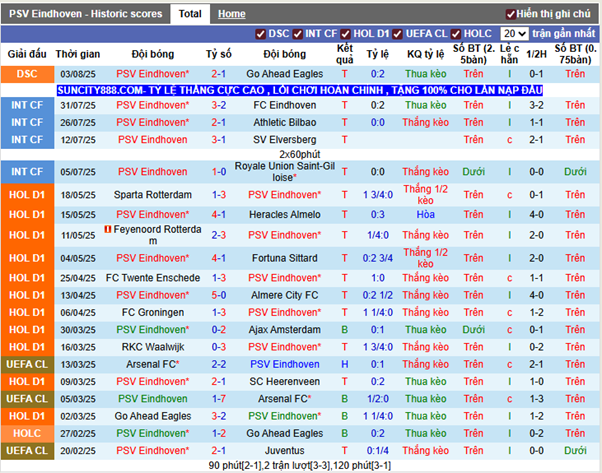Click the PSV Eindhoven - Historic scores title
The width and height of the screenshot is (602, 473).
(86, 14)
